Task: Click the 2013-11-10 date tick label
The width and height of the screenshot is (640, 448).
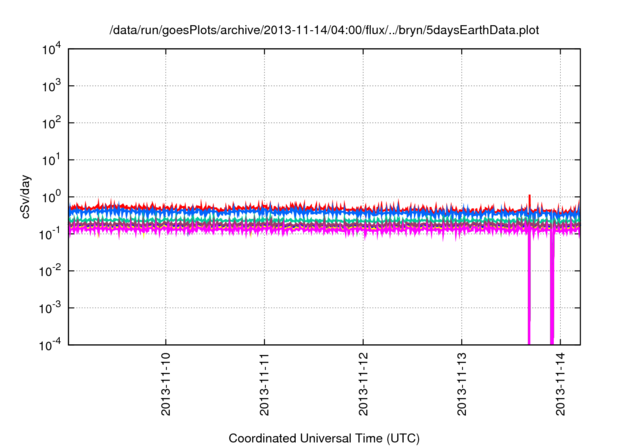Action: 166,384
